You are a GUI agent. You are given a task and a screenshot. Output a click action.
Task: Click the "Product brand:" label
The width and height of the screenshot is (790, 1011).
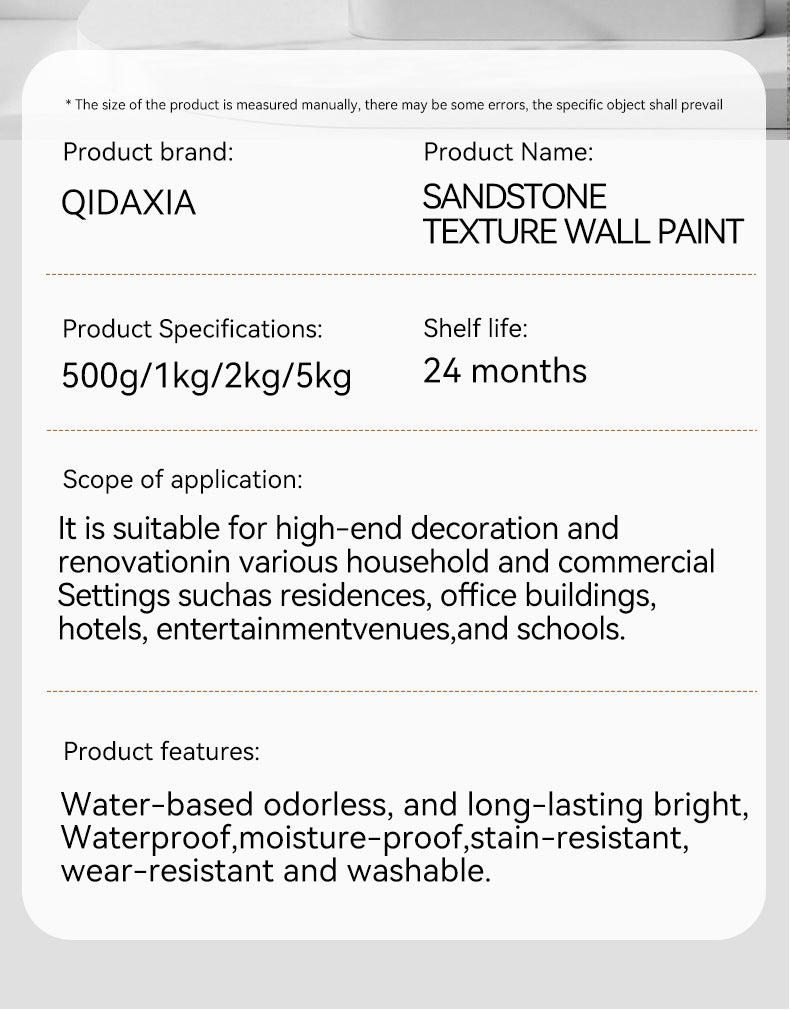pos(148,153)
